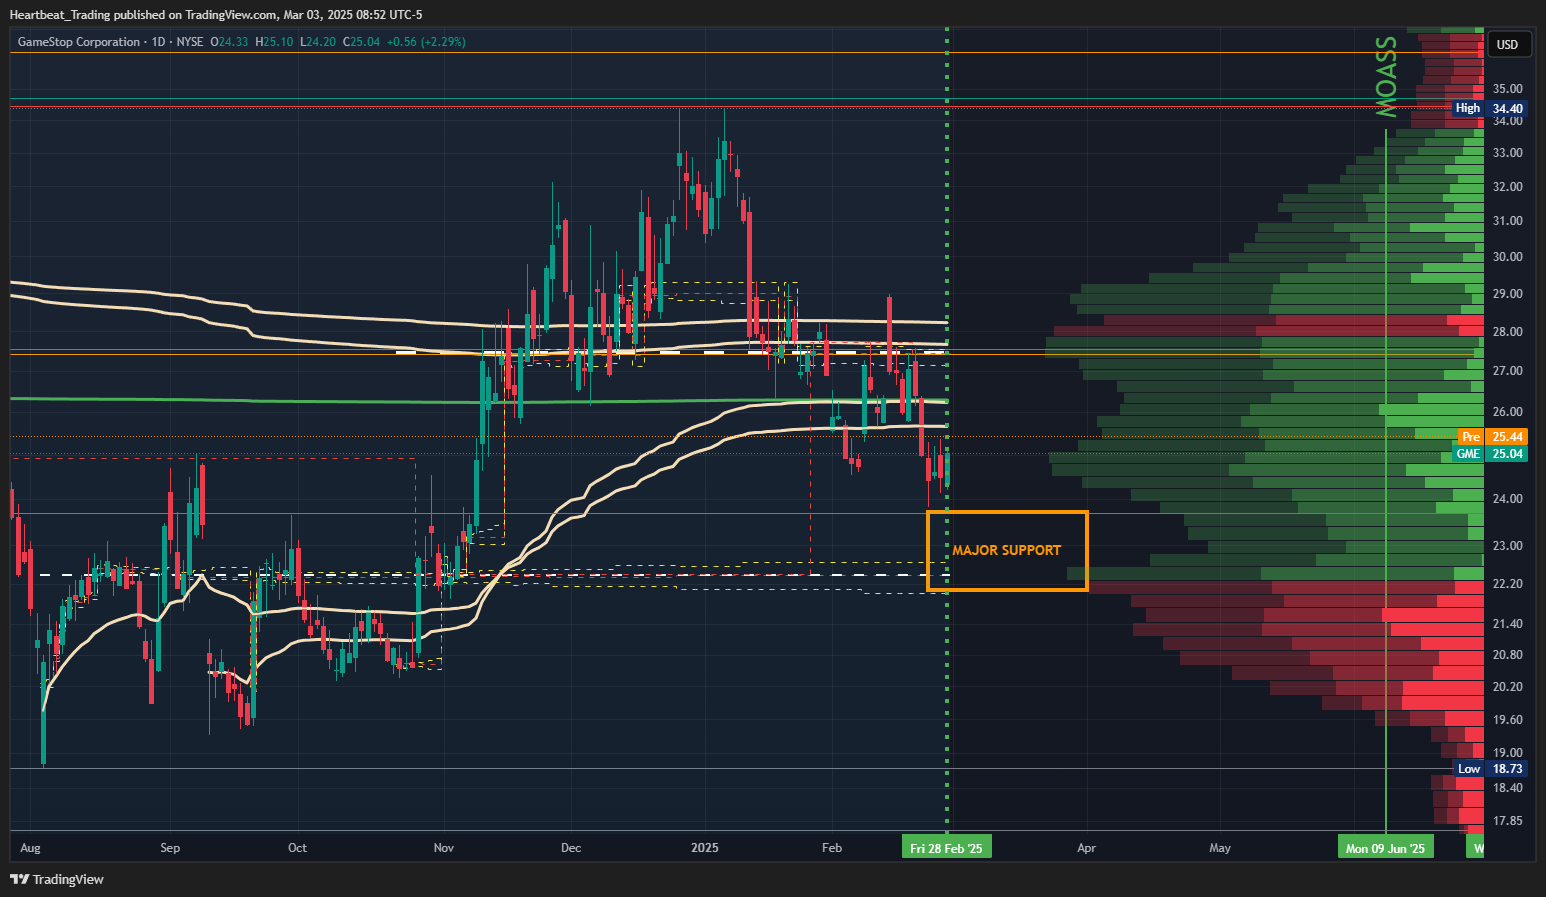The image size is (1546, 897).
Task: Click the Oct label on time axis
Action: (x=297, y=848)
